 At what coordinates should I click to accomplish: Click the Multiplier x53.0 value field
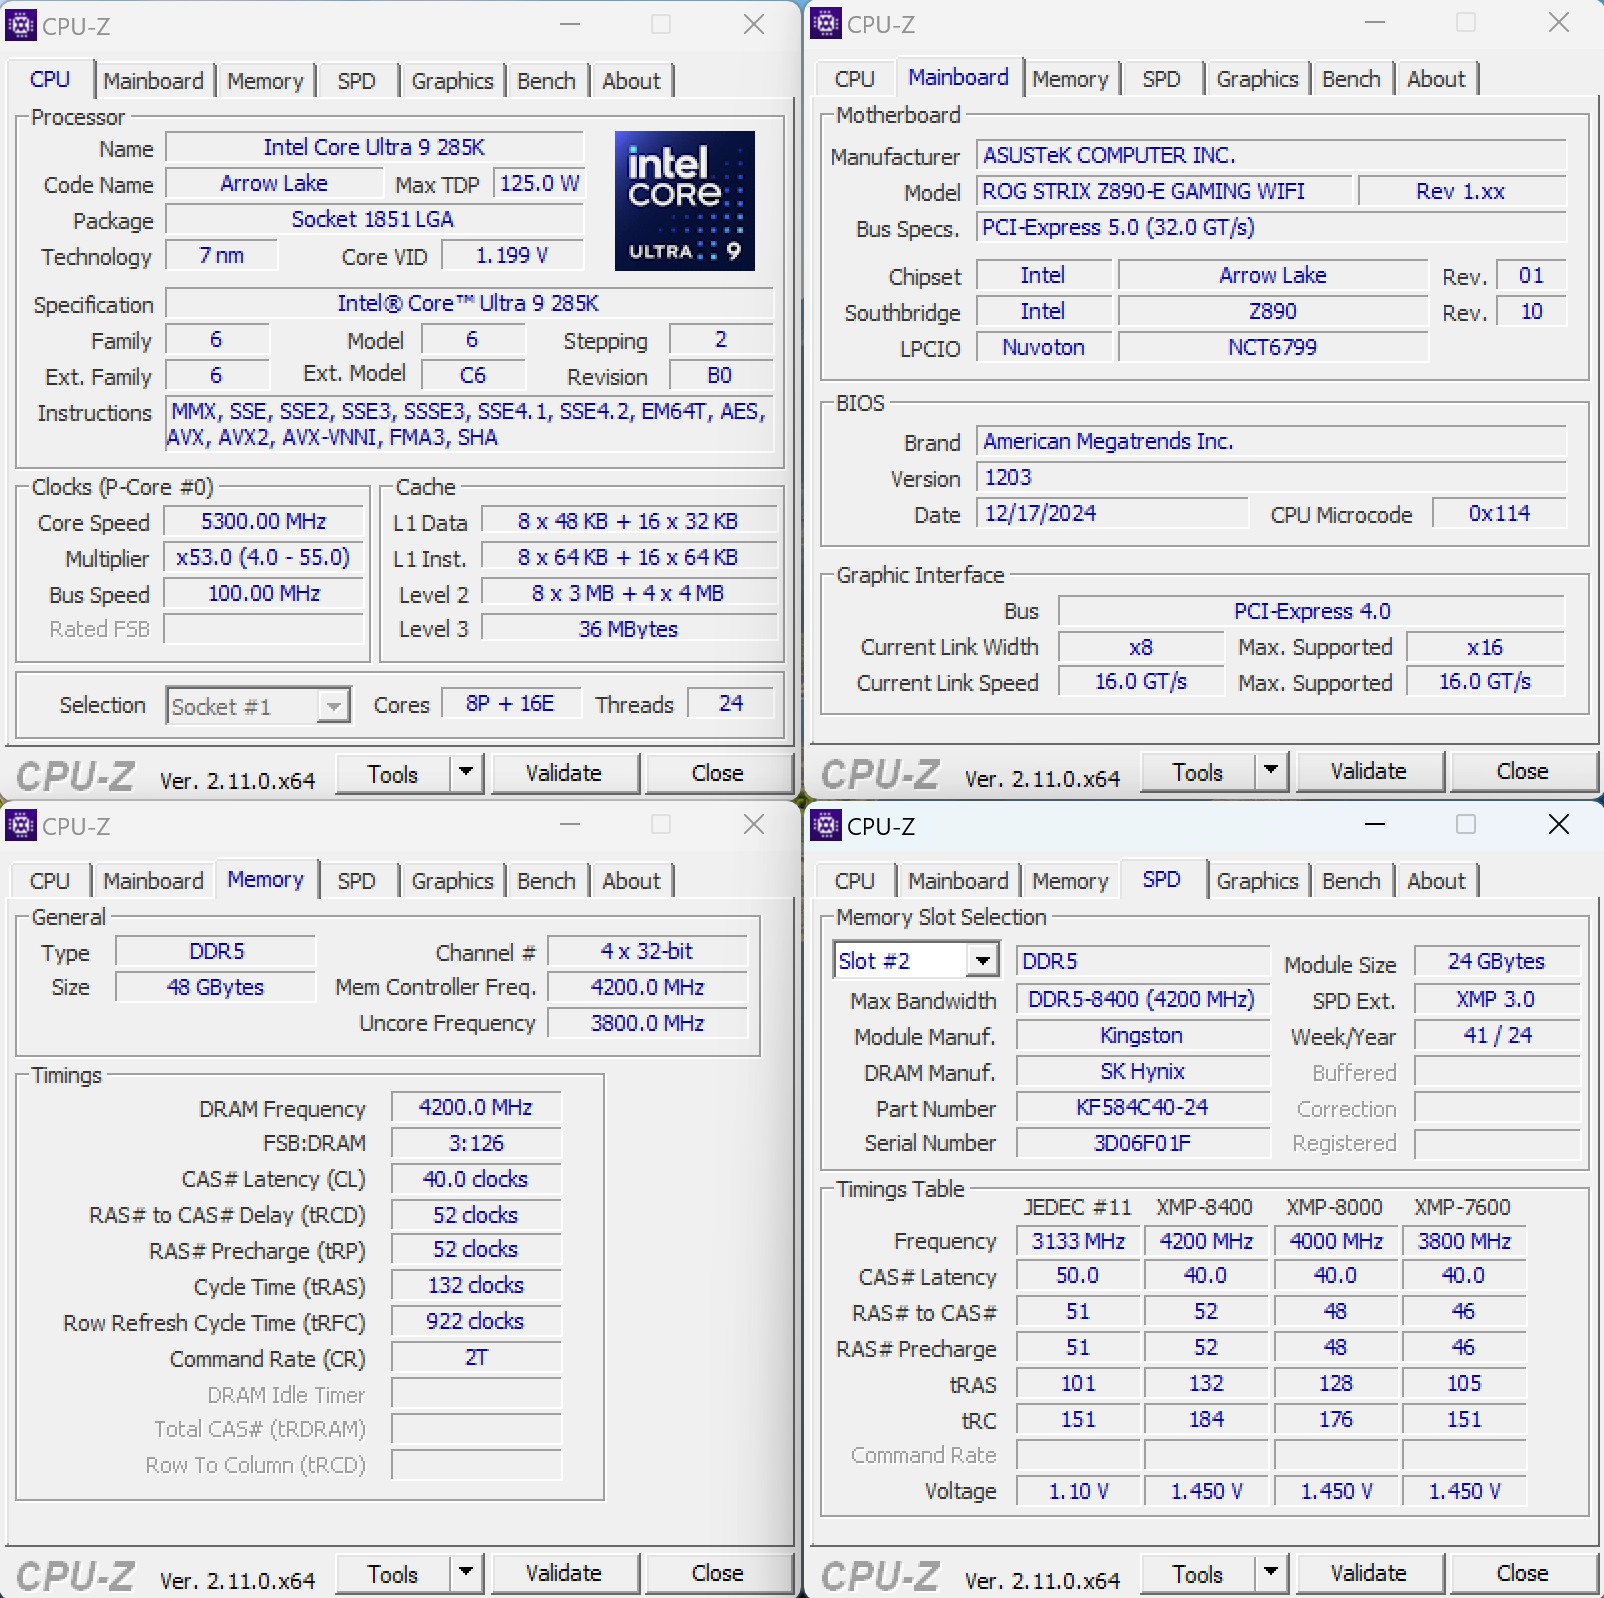pyautogui.click(x=264, y=557)
